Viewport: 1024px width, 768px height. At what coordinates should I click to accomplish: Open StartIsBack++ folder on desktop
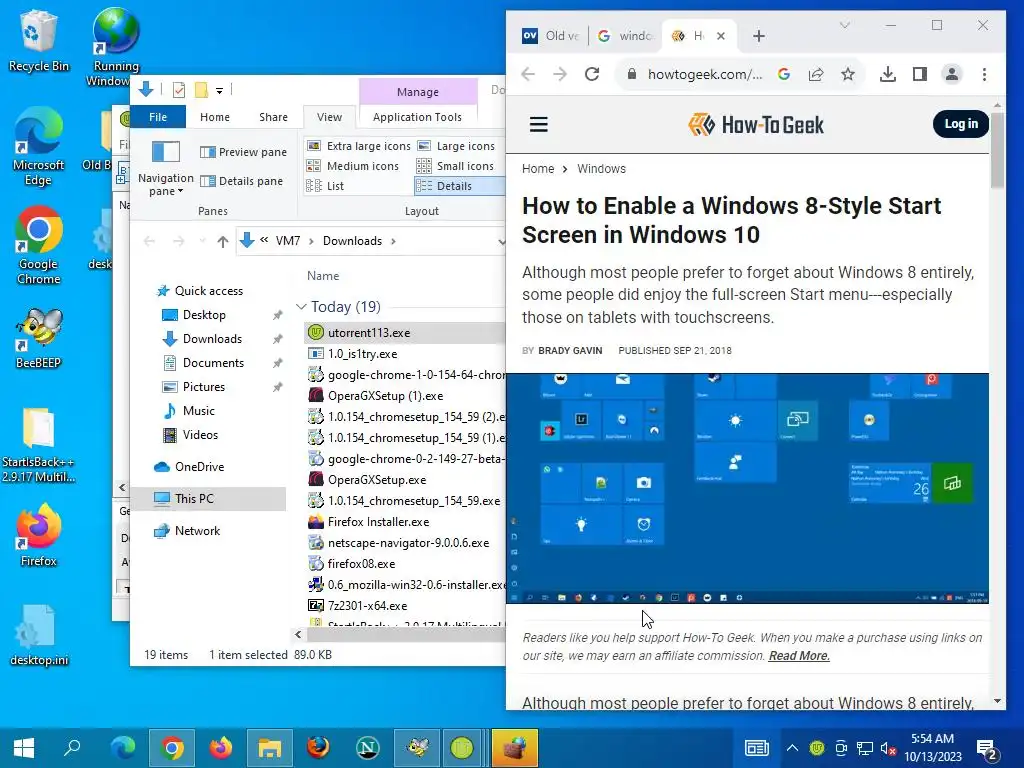coord(38,445)
